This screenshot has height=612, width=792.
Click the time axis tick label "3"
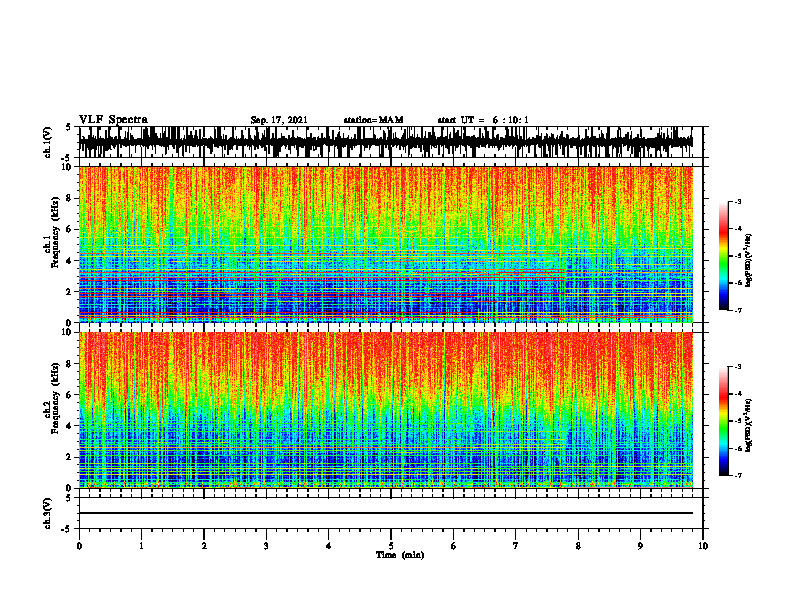point(266,546)
